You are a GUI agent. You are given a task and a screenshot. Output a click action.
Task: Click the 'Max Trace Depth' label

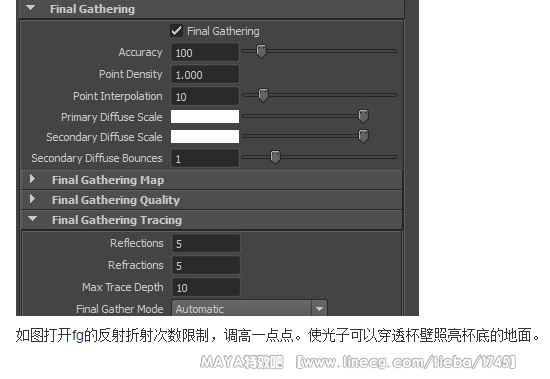pyautogui.click(x=123, y=287)
